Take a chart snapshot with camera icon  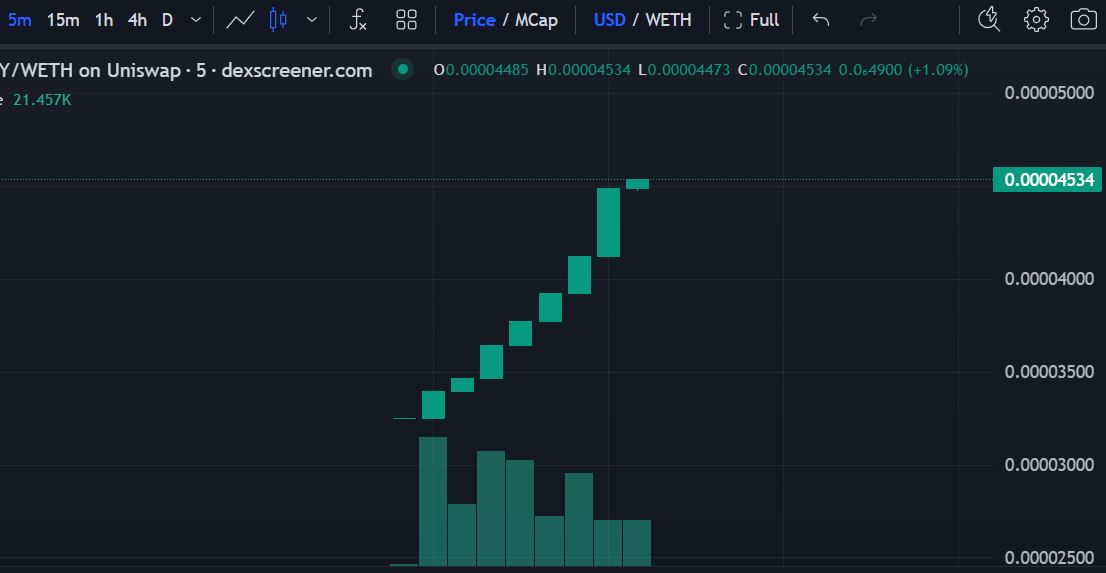tap(1083, 20)
